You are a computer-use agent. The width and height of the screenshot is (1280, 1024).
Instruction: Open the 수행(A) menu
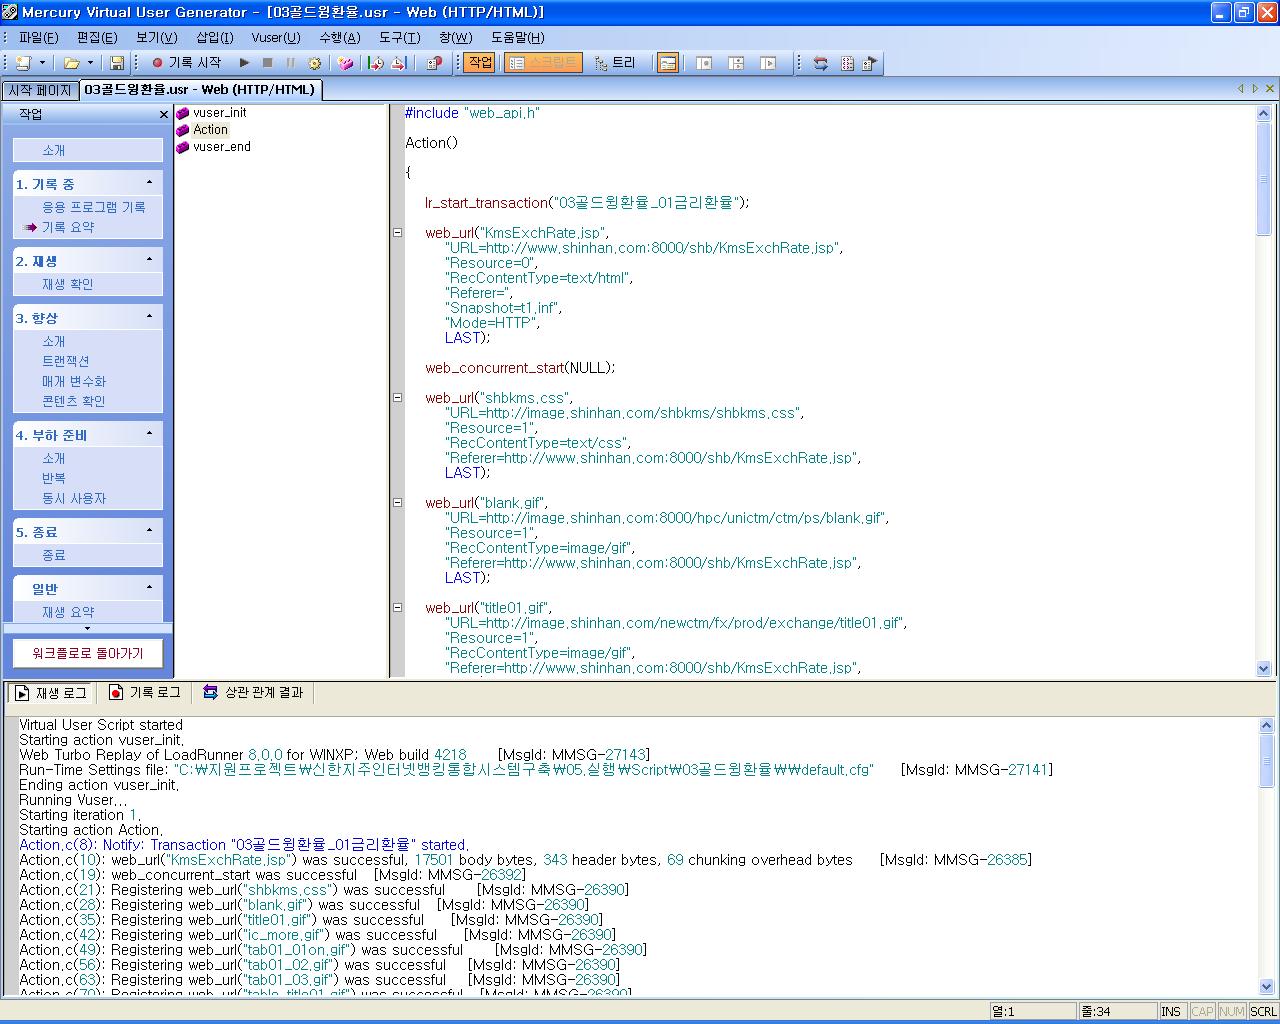pyautogui.click(x=339, y=37)
